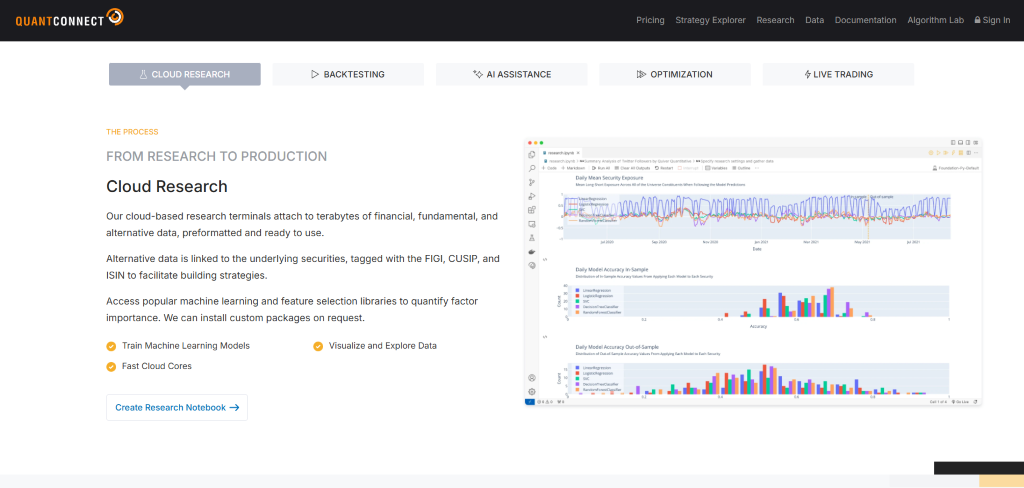Click 'Clear All Outputs' in the notebook toolbar

[632, 168]
